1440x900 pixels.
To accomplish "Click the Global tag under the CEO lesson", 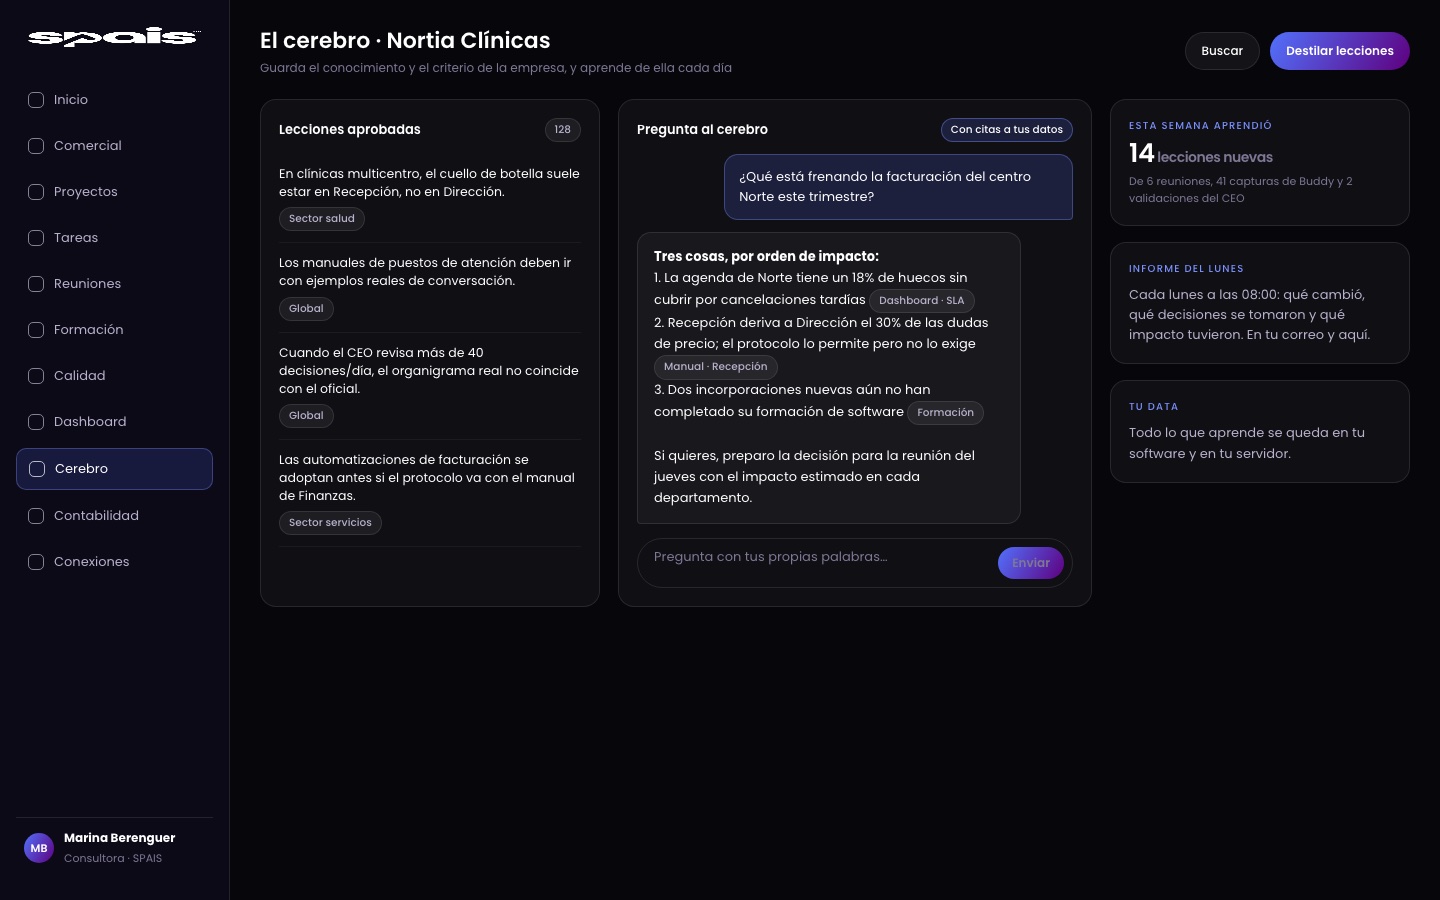I will coord(306,416).
